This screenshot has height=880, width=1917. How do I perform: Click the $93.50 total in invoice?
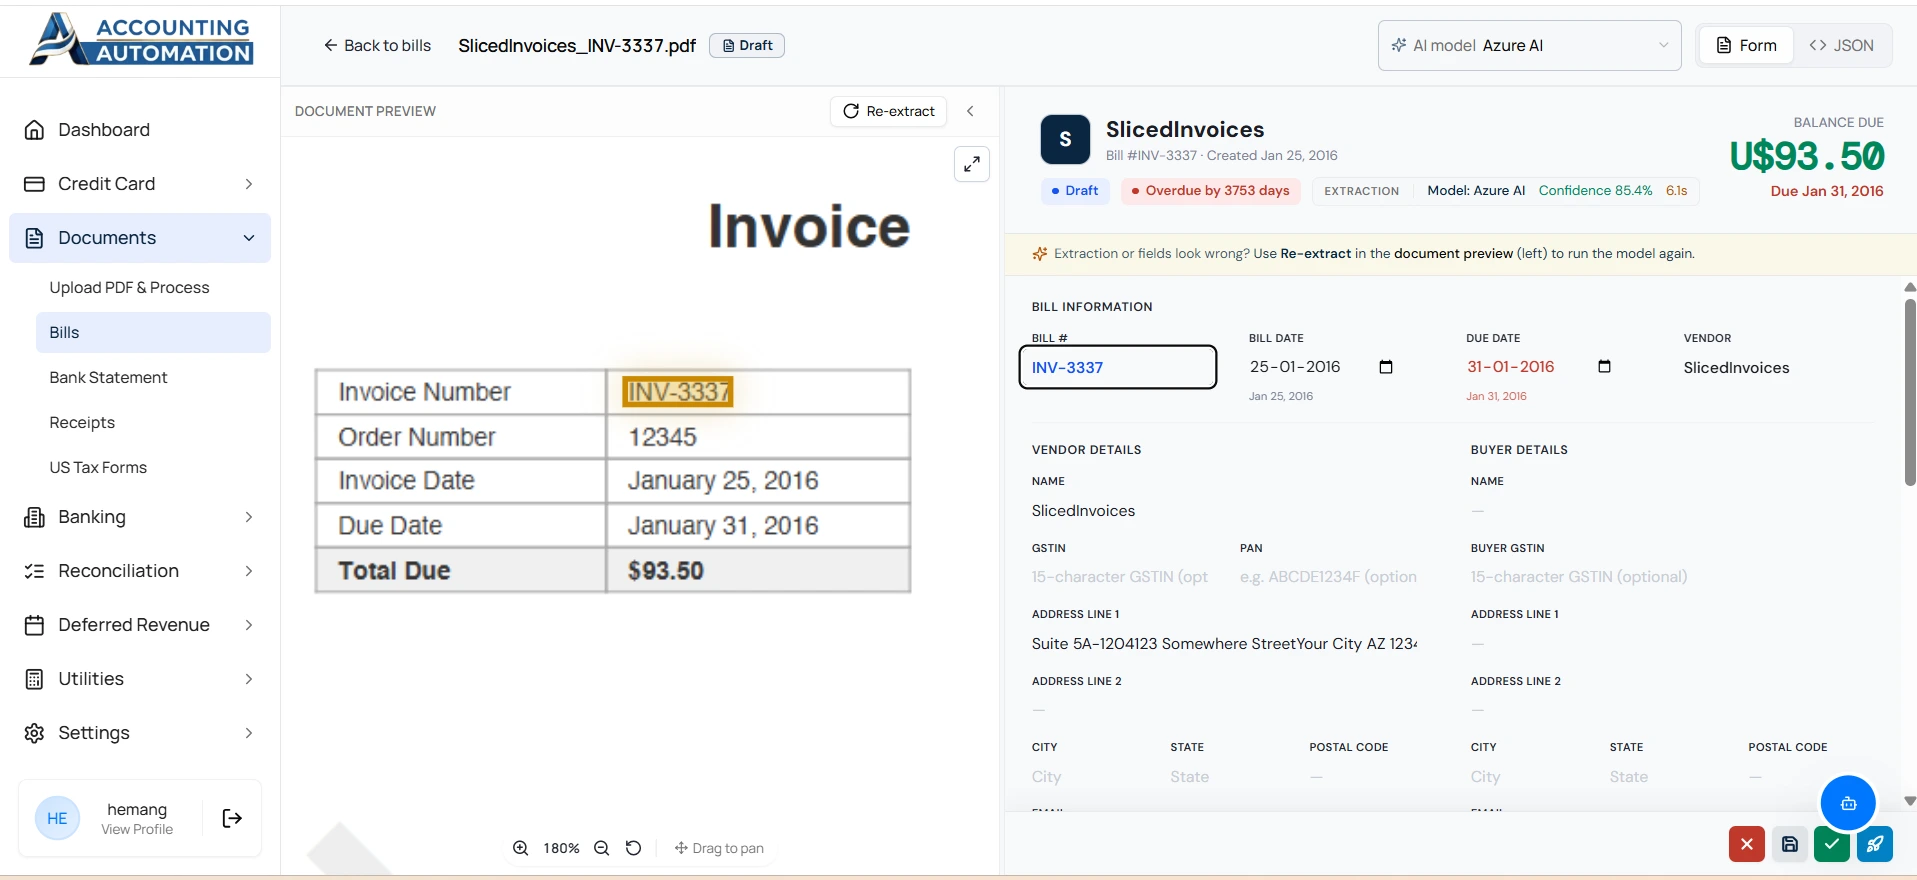tap(666, 571)
